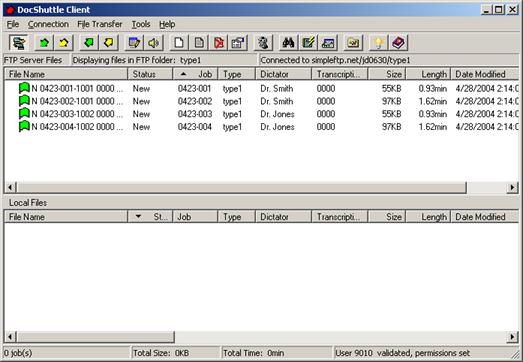Sort server files by Job column

click(x=195, y=74)
